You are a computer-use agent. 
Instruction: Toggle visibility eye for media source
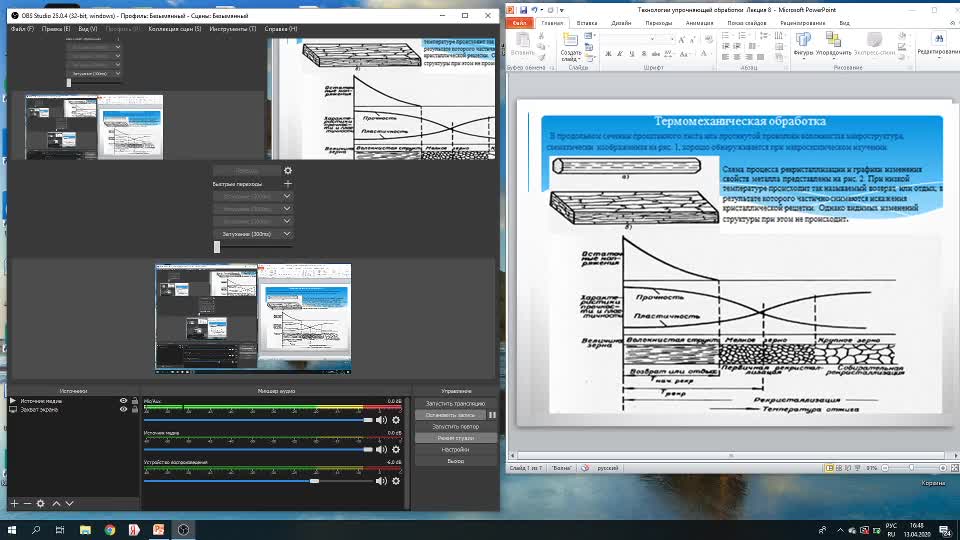tap(123, 401)
